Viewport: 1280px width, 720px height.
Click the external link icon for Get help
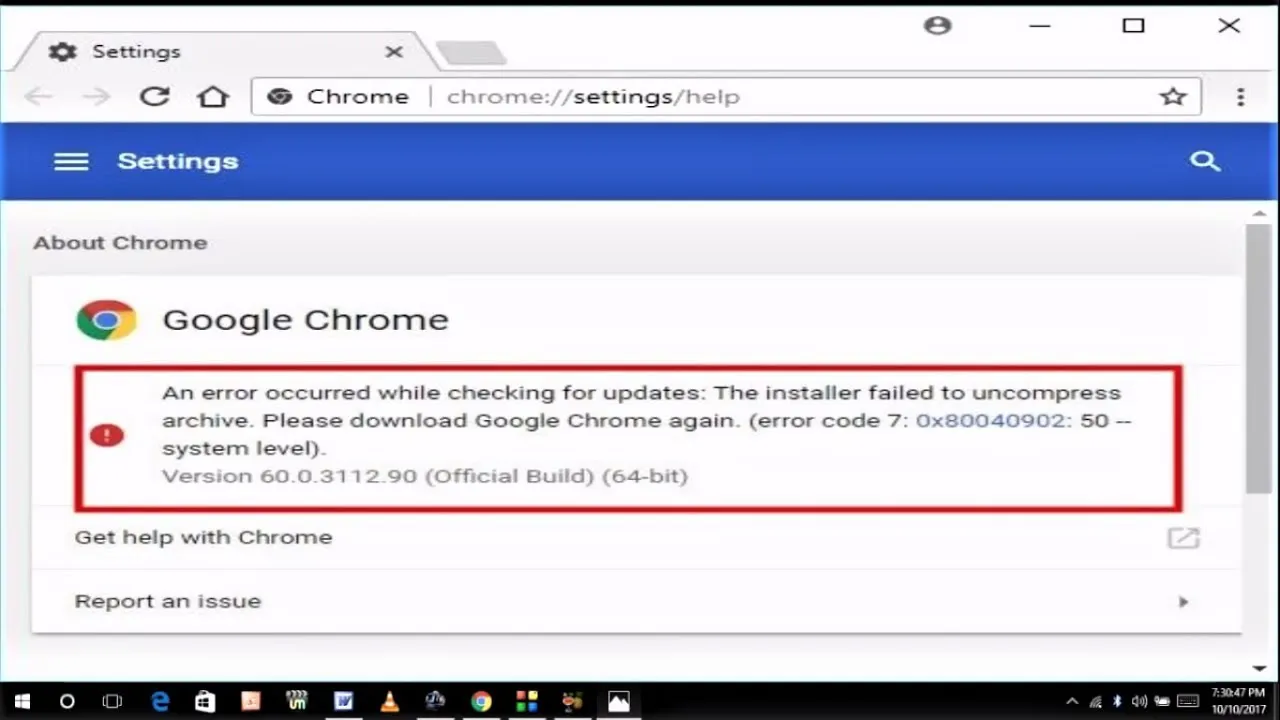[1183, 537]
